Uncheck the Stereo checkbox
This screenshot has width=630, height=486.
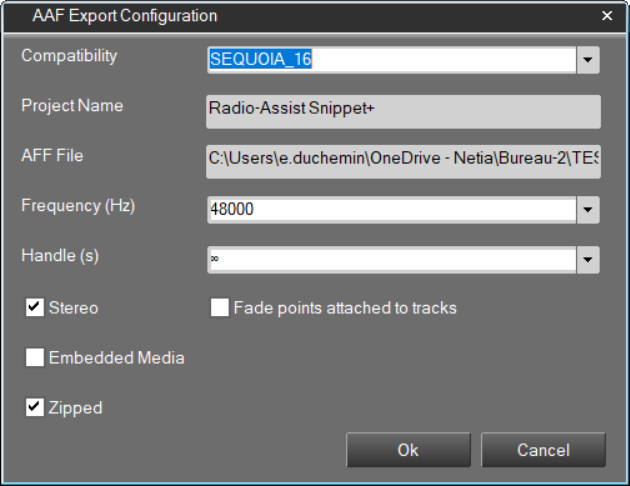coord(35,308)
